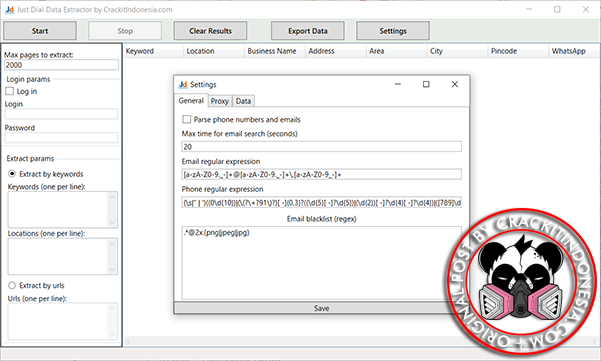Click the Email blacklist text area

point(321,263)
